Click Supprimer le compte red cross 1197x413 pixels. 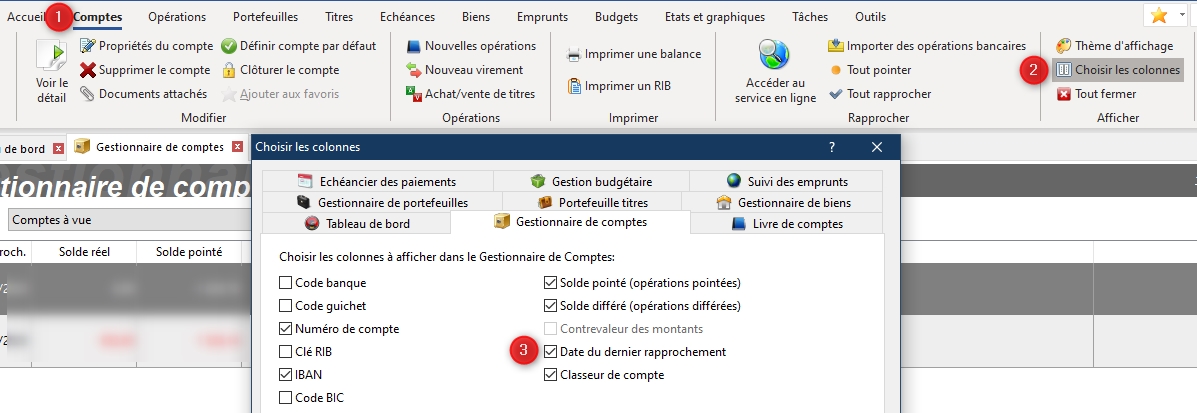[88, 70]
